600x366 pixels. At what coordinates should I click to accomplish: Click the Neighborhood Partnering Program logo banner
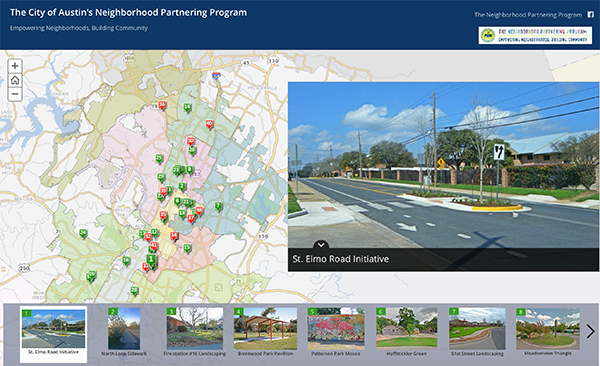click(x=535, y=35)
